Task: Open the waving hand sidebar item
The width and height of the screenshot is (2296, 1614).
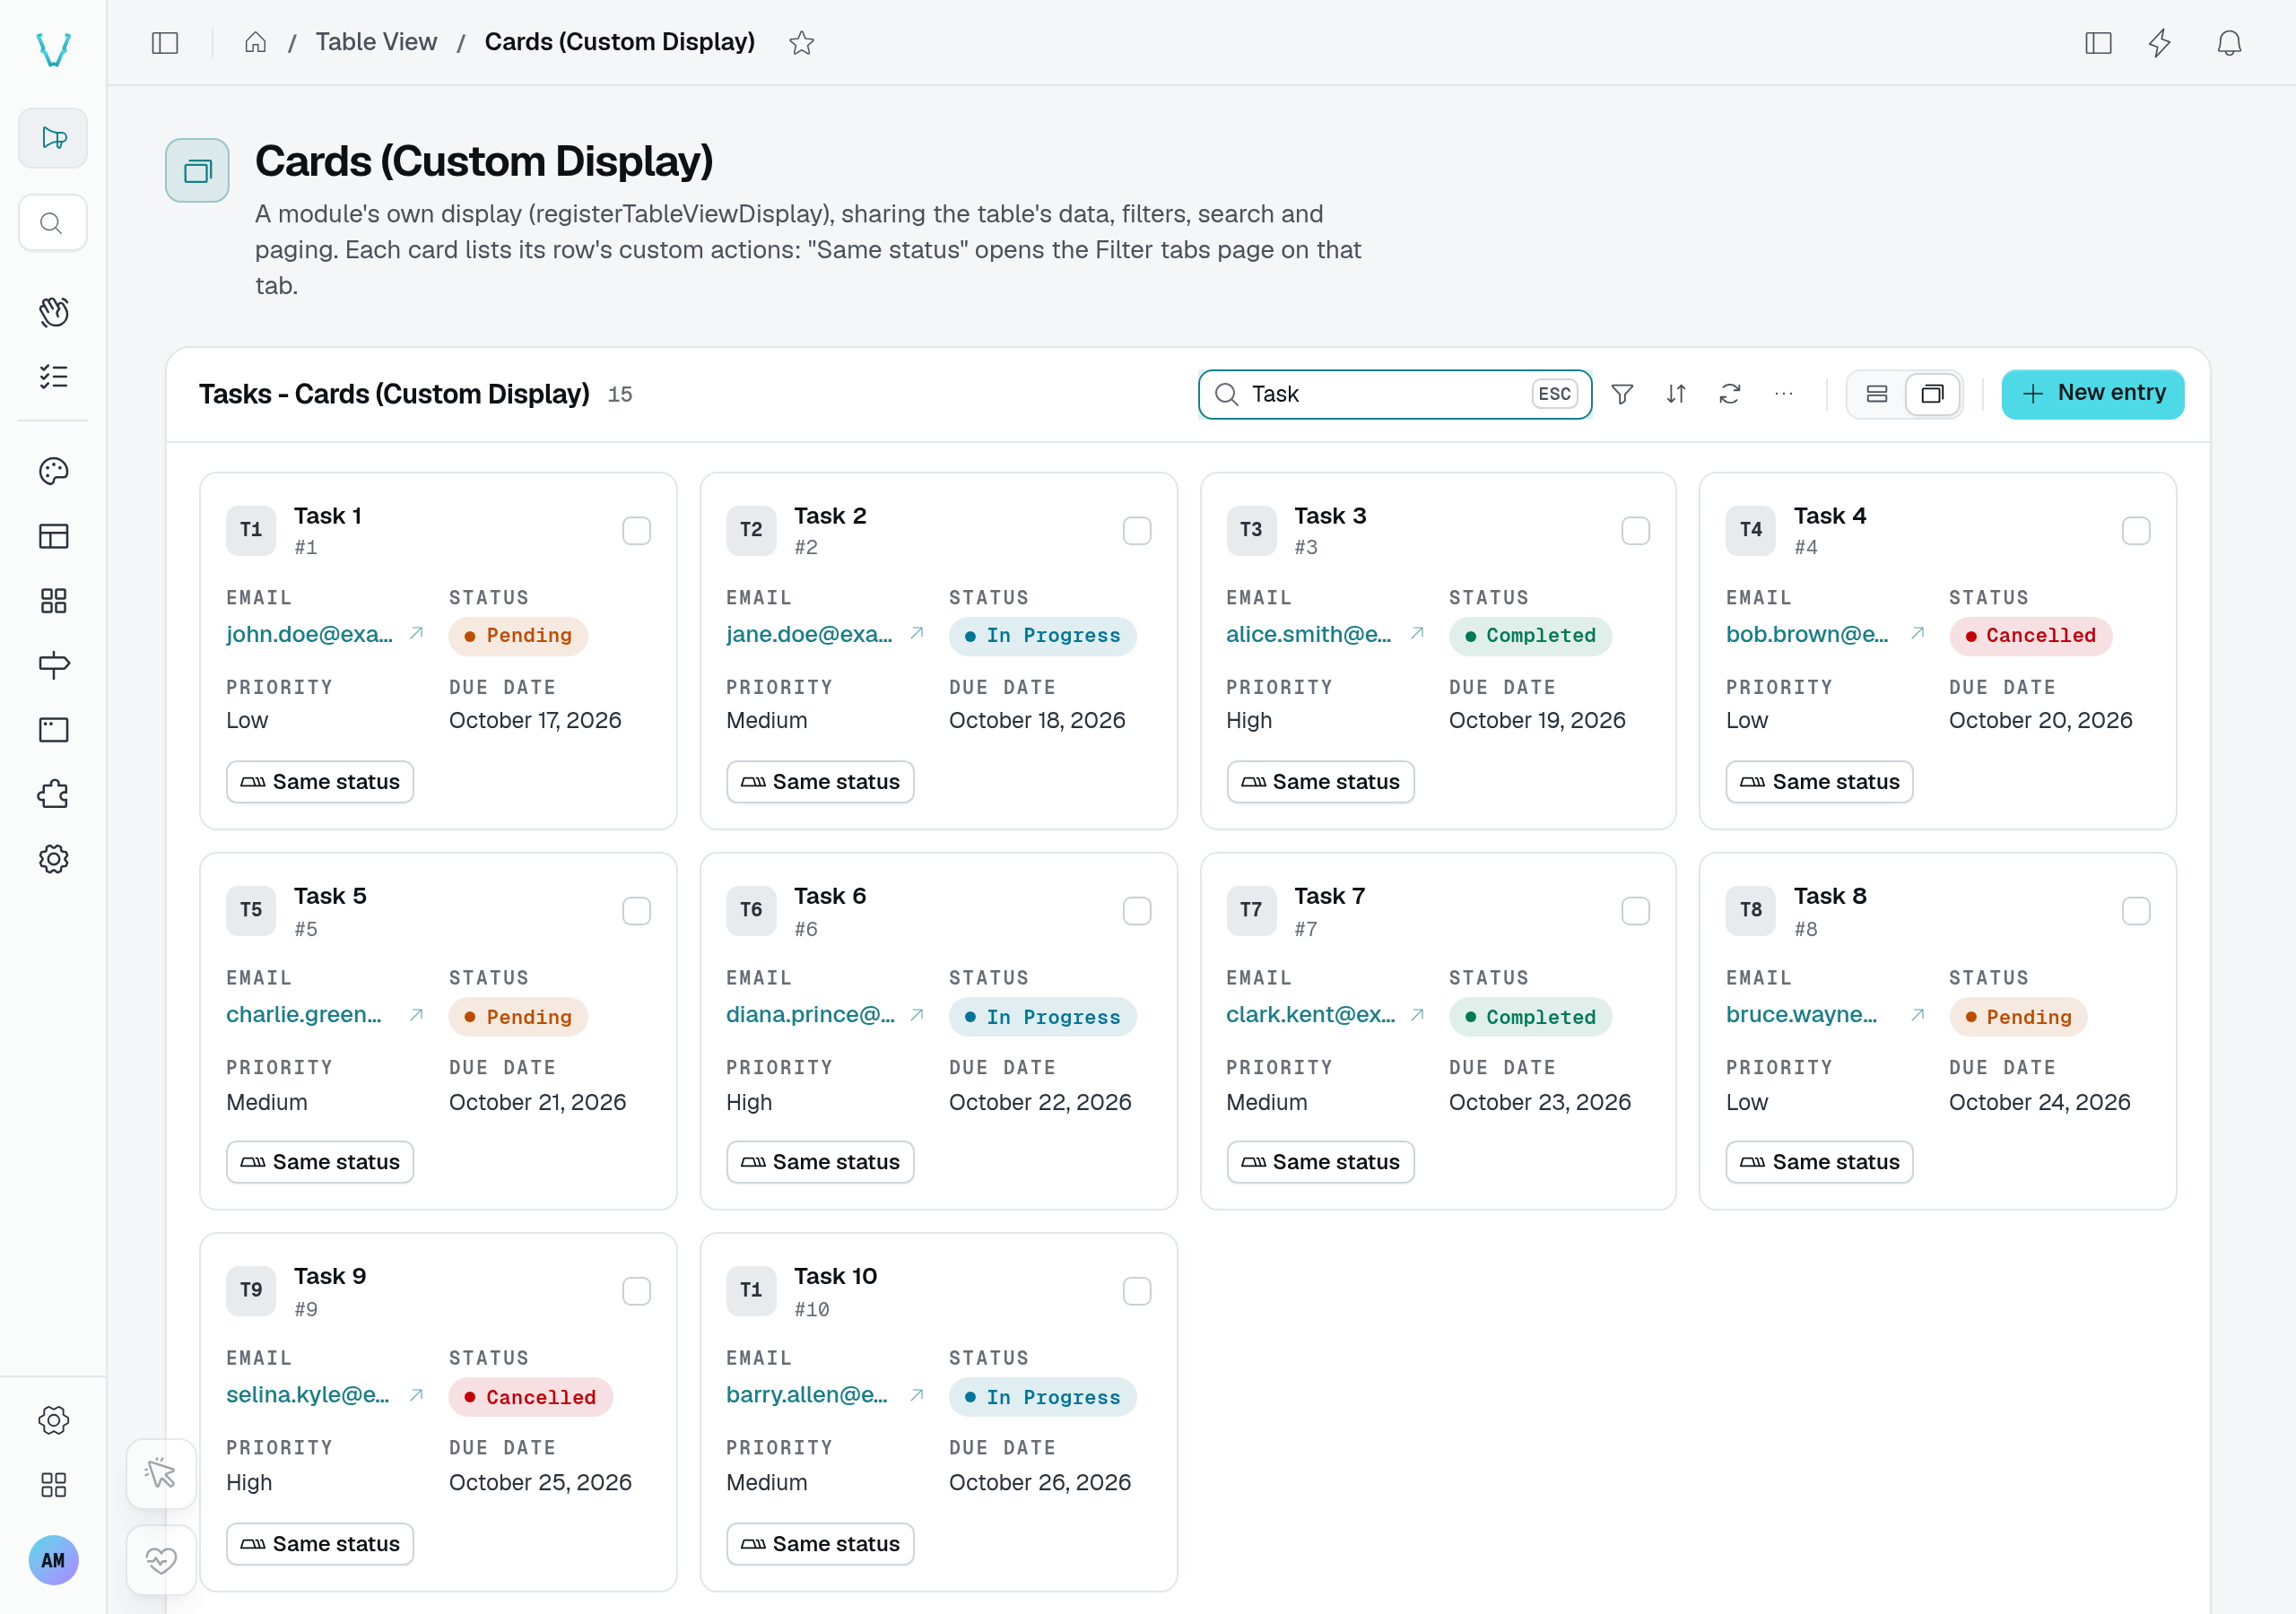Action: pyautogui.click(x=53, y=311)
